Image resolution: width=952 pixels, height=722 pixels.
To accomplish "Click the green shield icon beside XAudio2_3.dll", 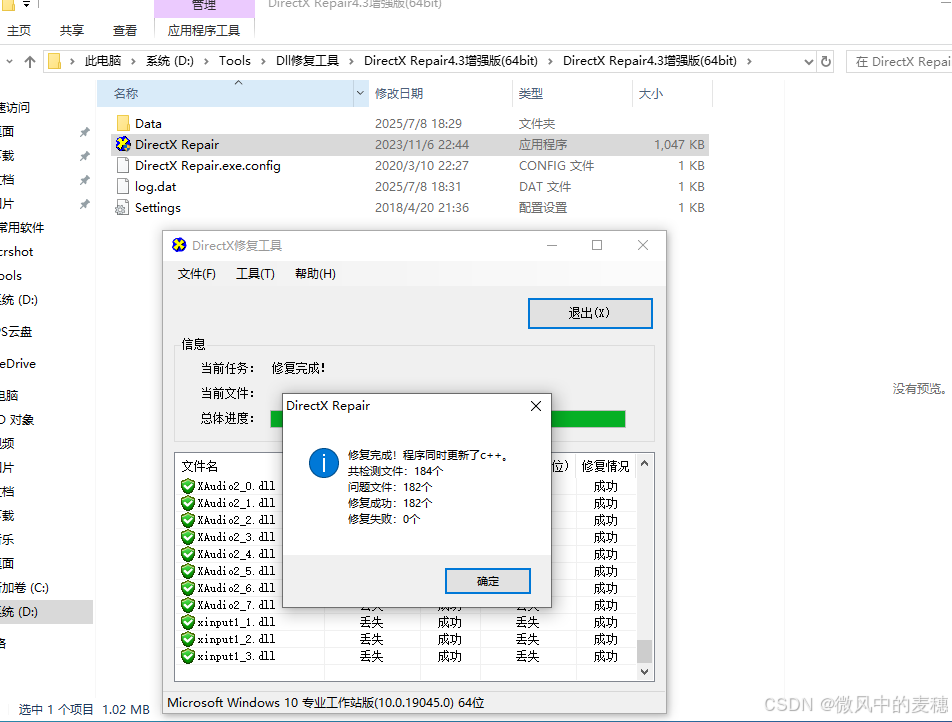I will point(188,537).
